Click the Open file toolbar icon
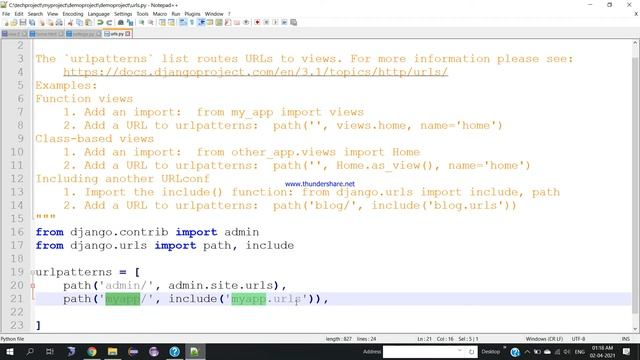Screen dimensions: 640x360 [x=14, y=22]
